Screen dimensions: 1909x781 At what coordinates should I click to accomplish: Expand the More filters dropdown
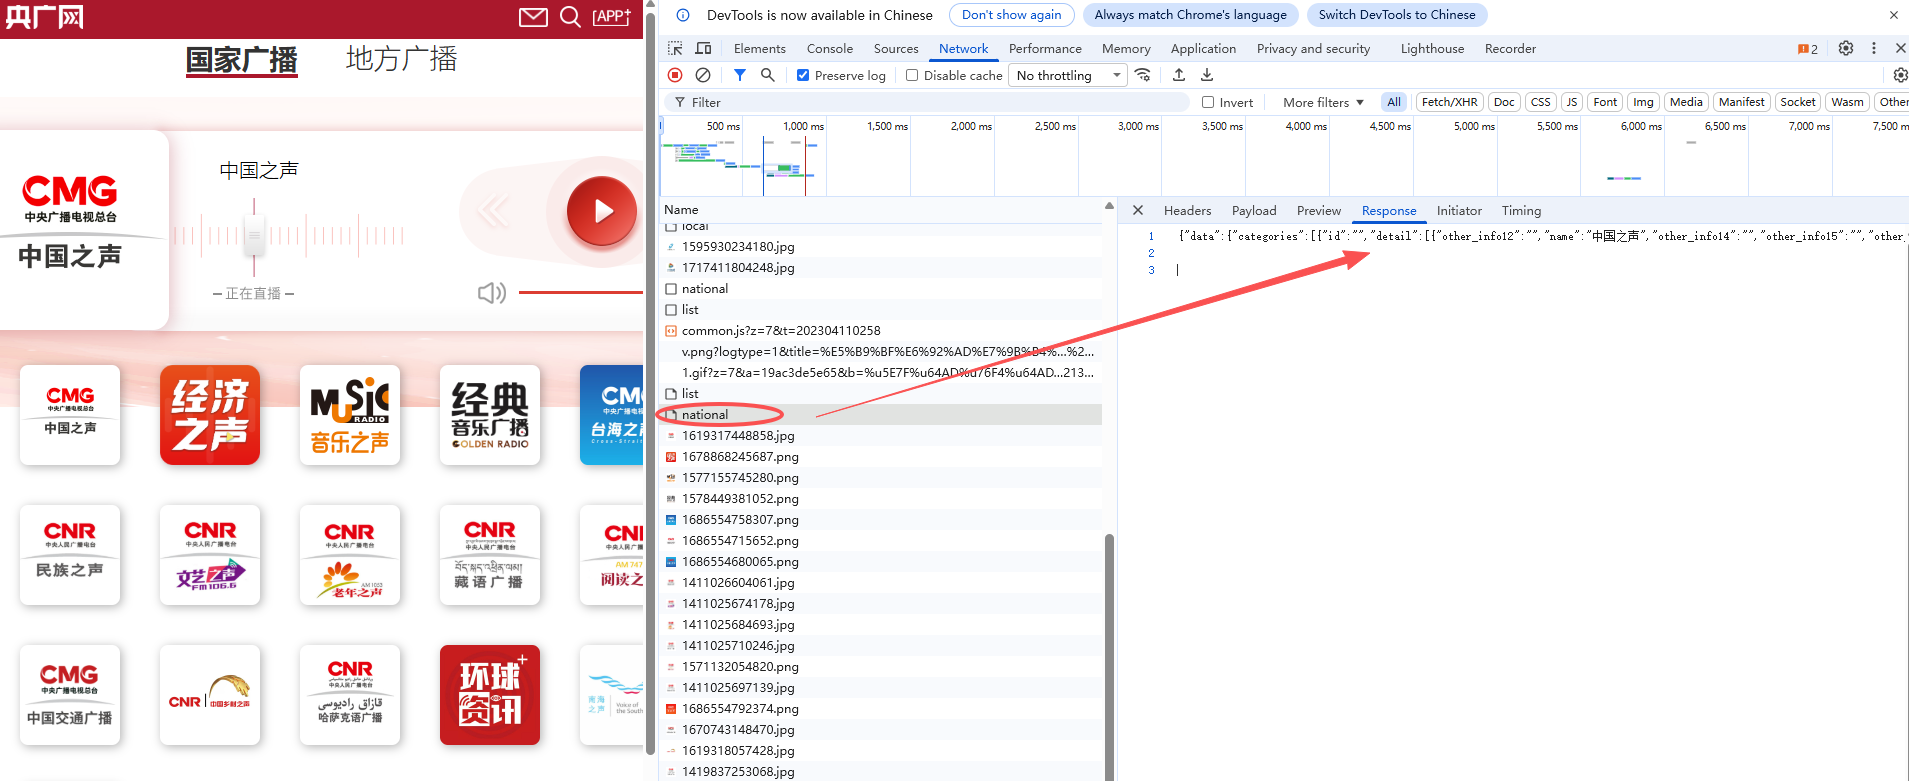[1322, 102]
